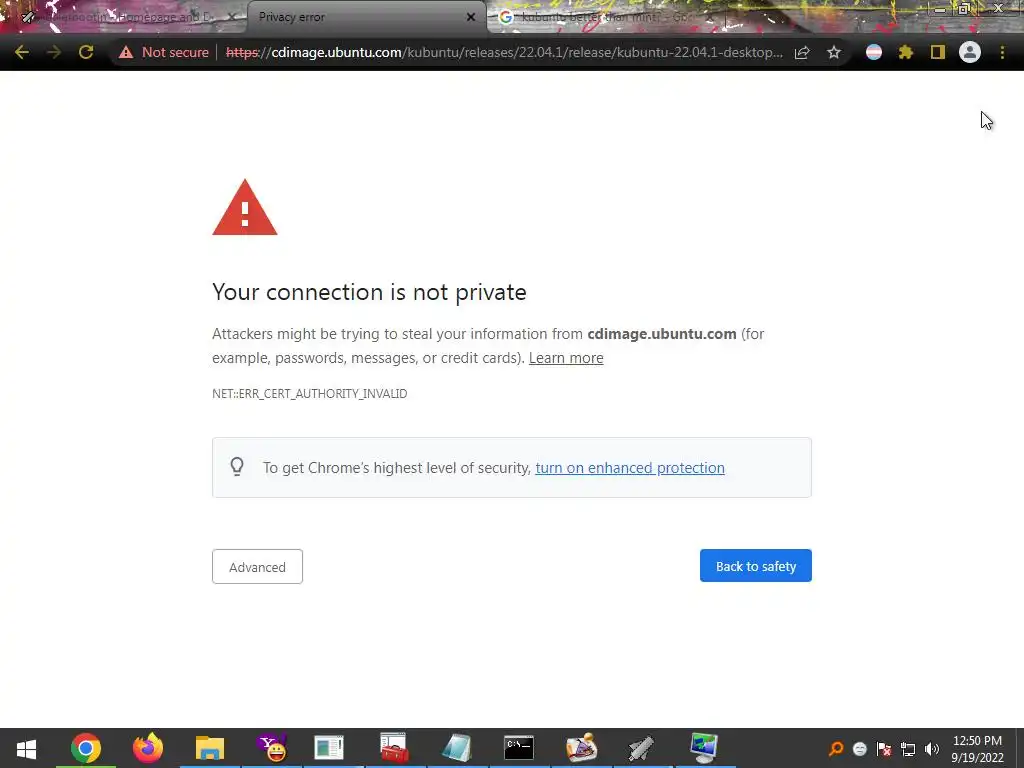This screenshot has height=768, width=1024.
Task: Click the Not secure warning indicator
Action: pyautogui.click(x=164, y=52)
